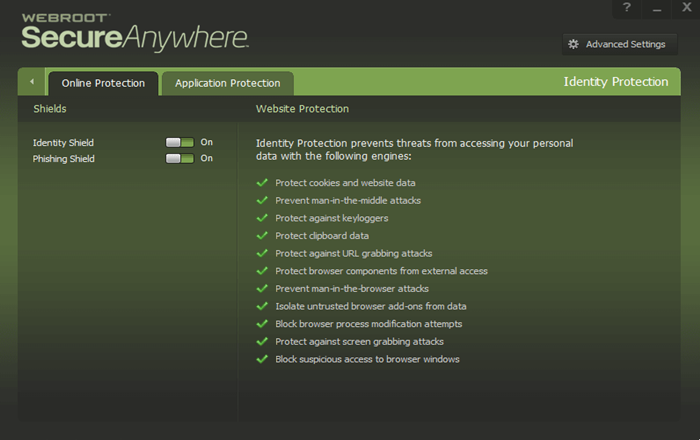Viewport: 700px width, 440px height.
Task: Click the Shields heading
Action: [x=50, y=109]
